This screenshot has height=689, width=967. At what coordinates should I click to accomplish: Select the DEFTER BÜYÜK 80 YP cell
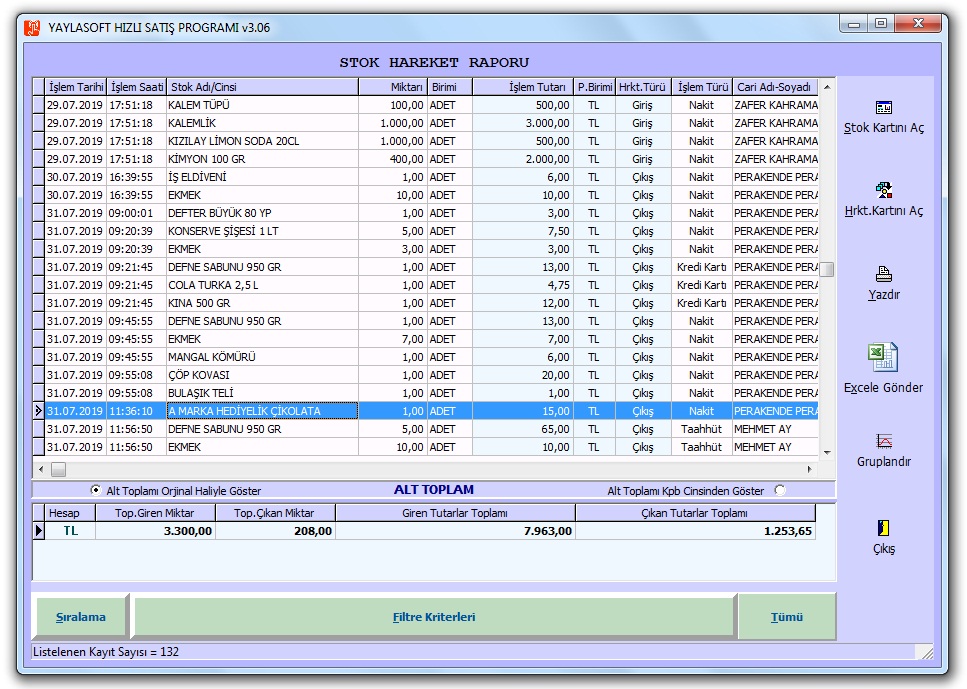pos(262,213)
